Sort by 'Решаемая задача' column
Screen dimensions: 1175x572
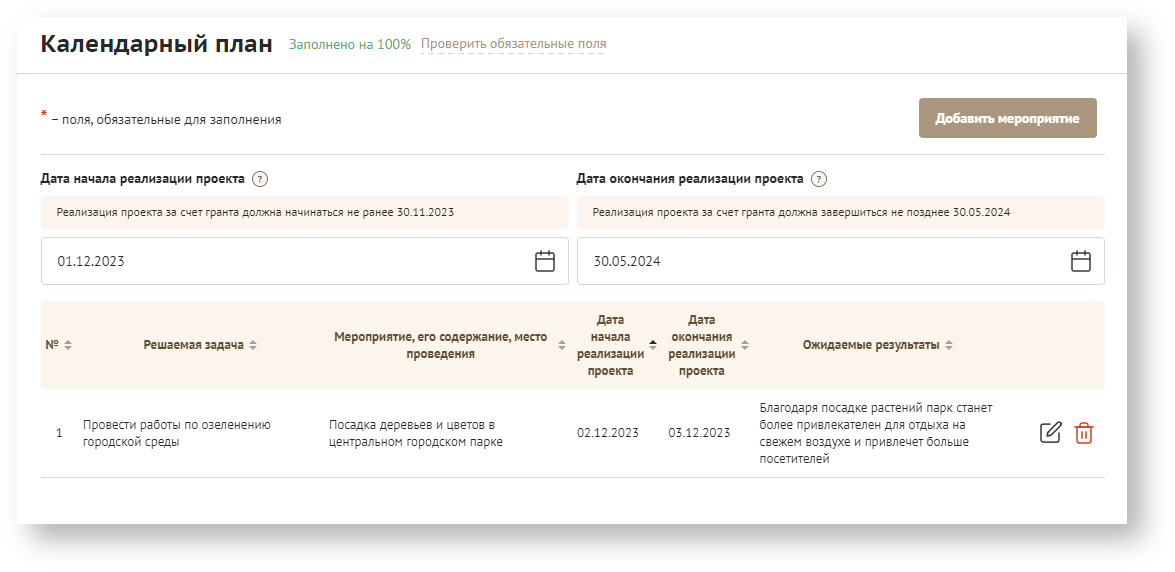(x=253, y=345)
